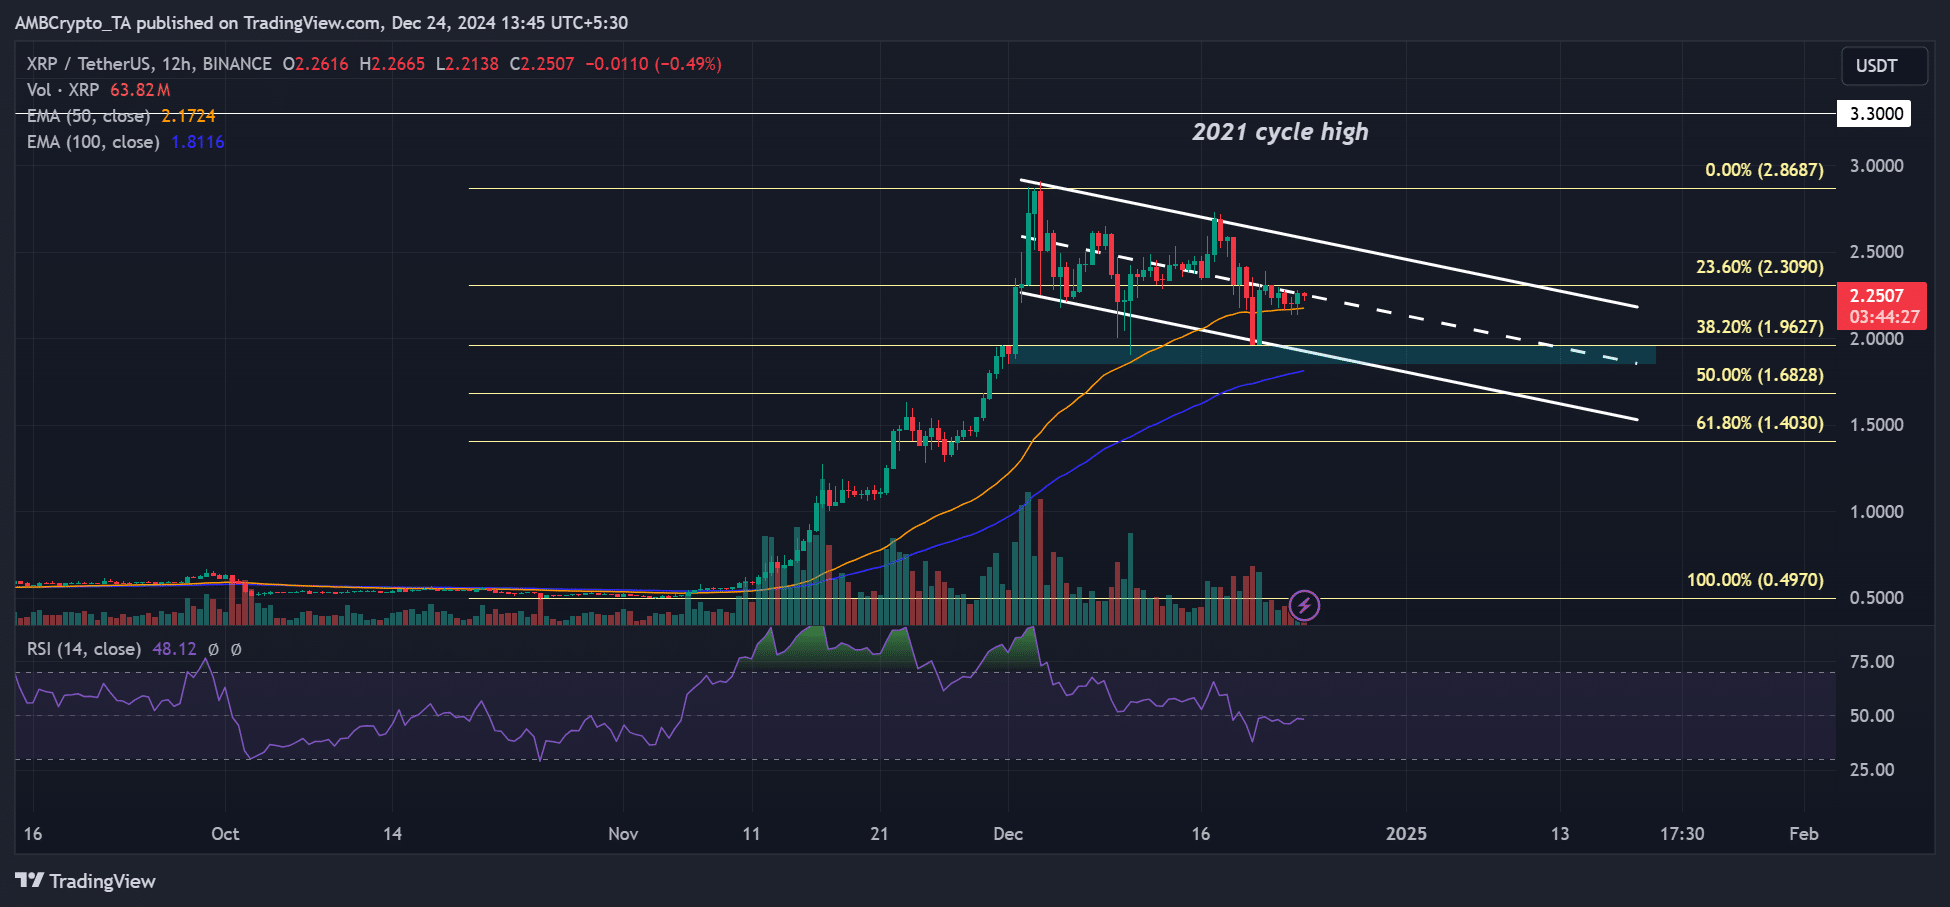The image size is (1950, 907).
Task: Click the volume value 63.82 M
Action: click(140, 90)
